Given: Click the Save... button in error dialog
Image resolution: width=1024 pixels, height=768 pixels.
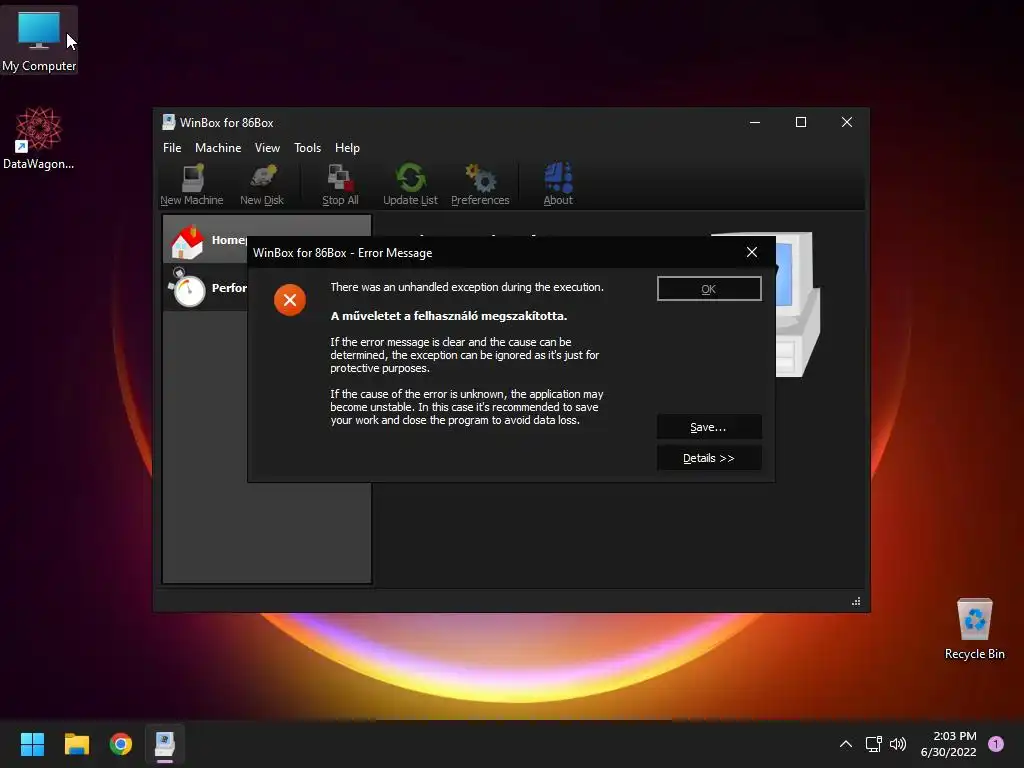Looking at the screenshot, I should (x=709, y=427).
